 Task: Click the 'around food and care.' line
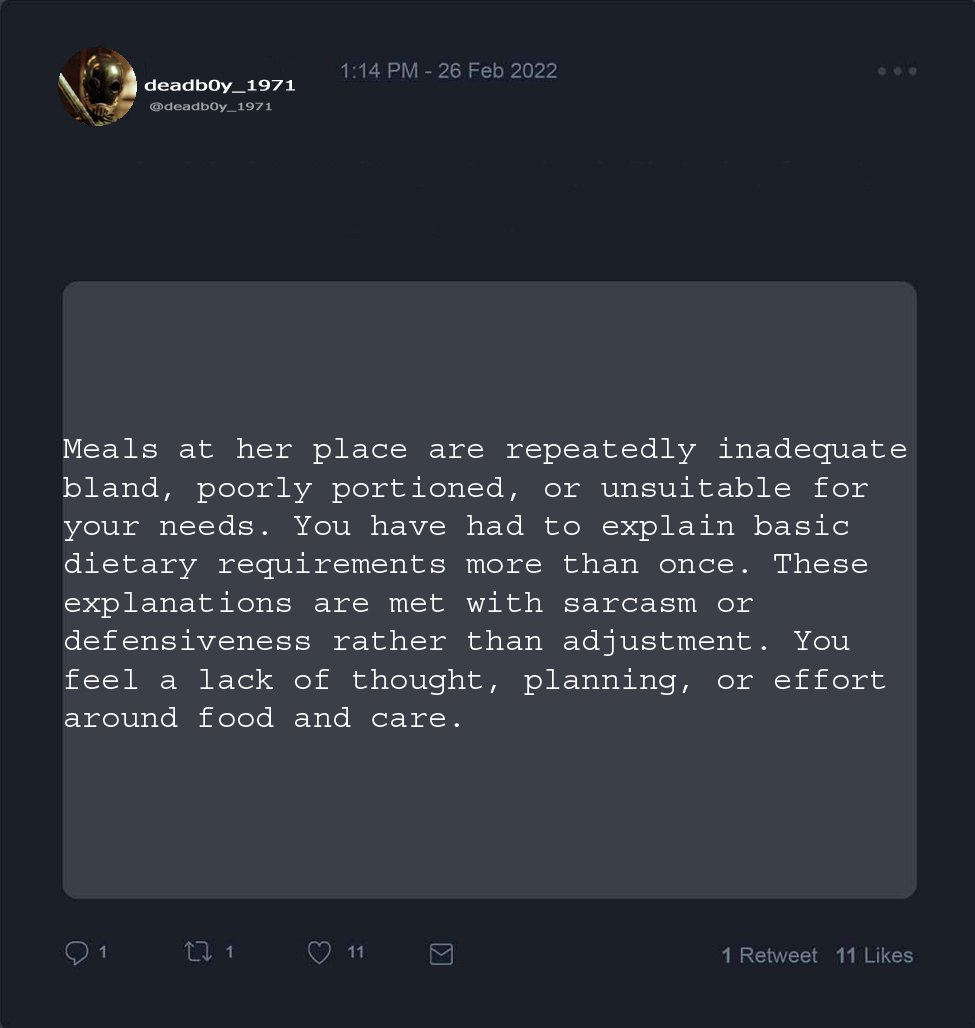tap(263, 718)
